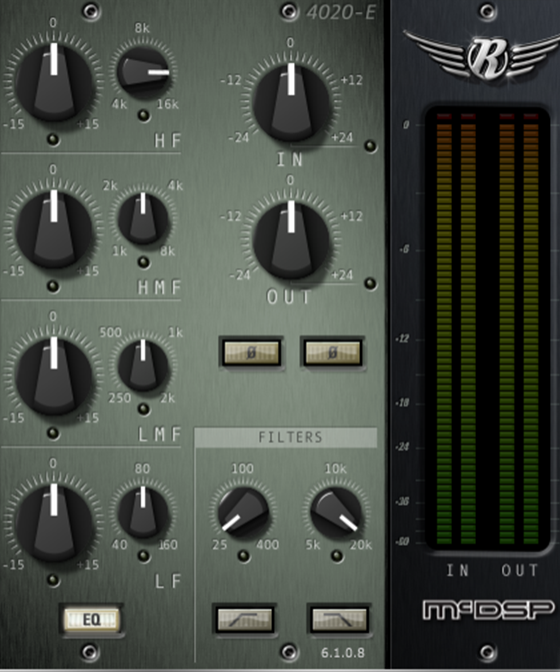The height and width of the screenshot is (672, 560).
Task: Click the HMF gain knob
Action: coord(54,229)
